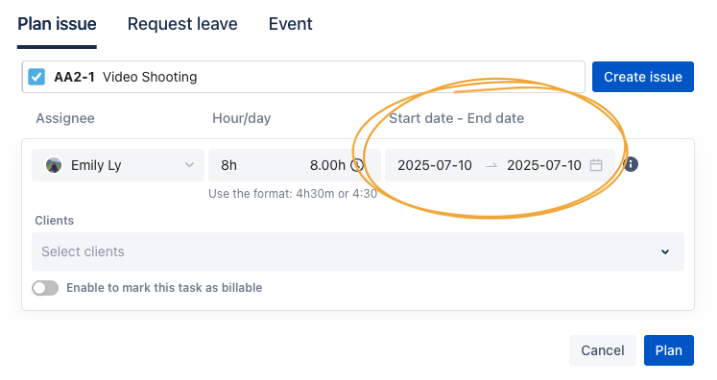Click the chevron in the Clients field
The image size is (717, 380).
[x=665, y=252]
